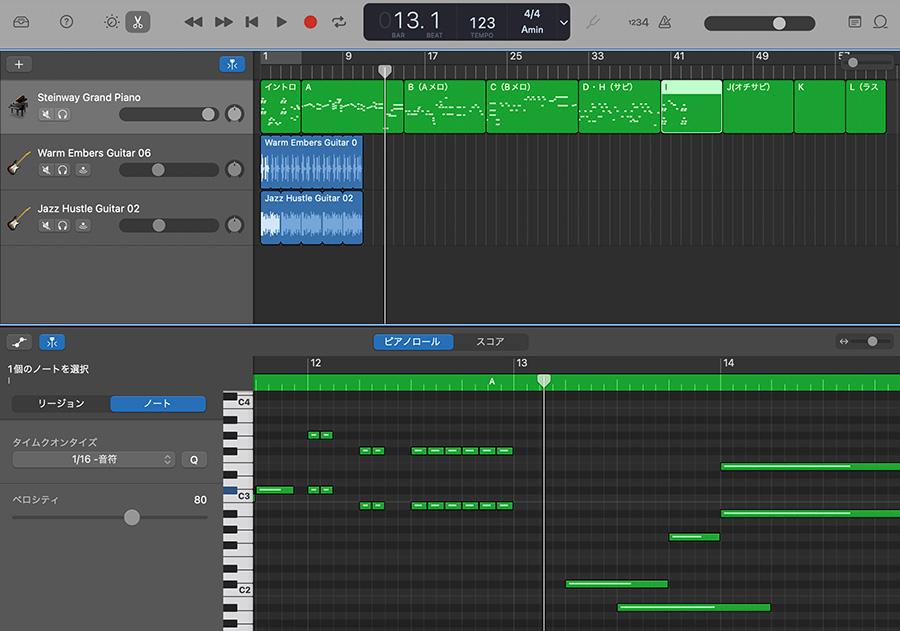This screenshot has height=631, width=900.
Task: Click the Play button in transport
Action: click(281, 22)
